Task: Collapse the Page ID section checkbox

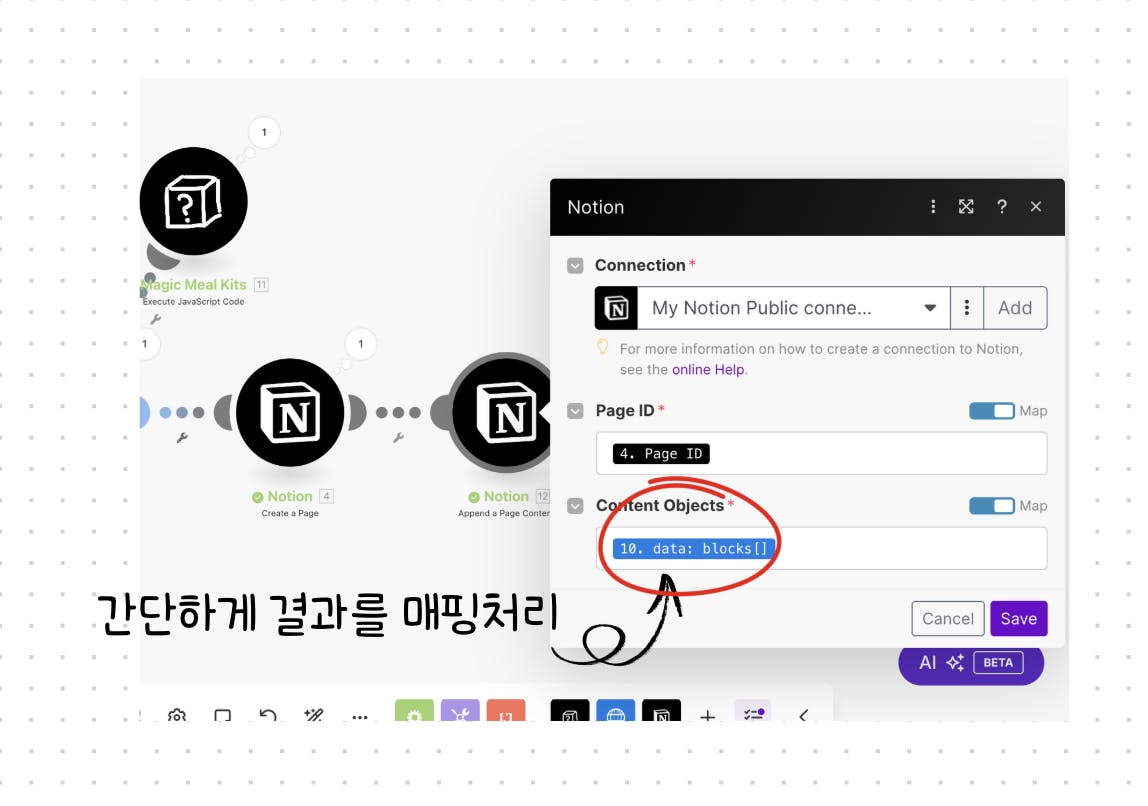Action: 575,411
